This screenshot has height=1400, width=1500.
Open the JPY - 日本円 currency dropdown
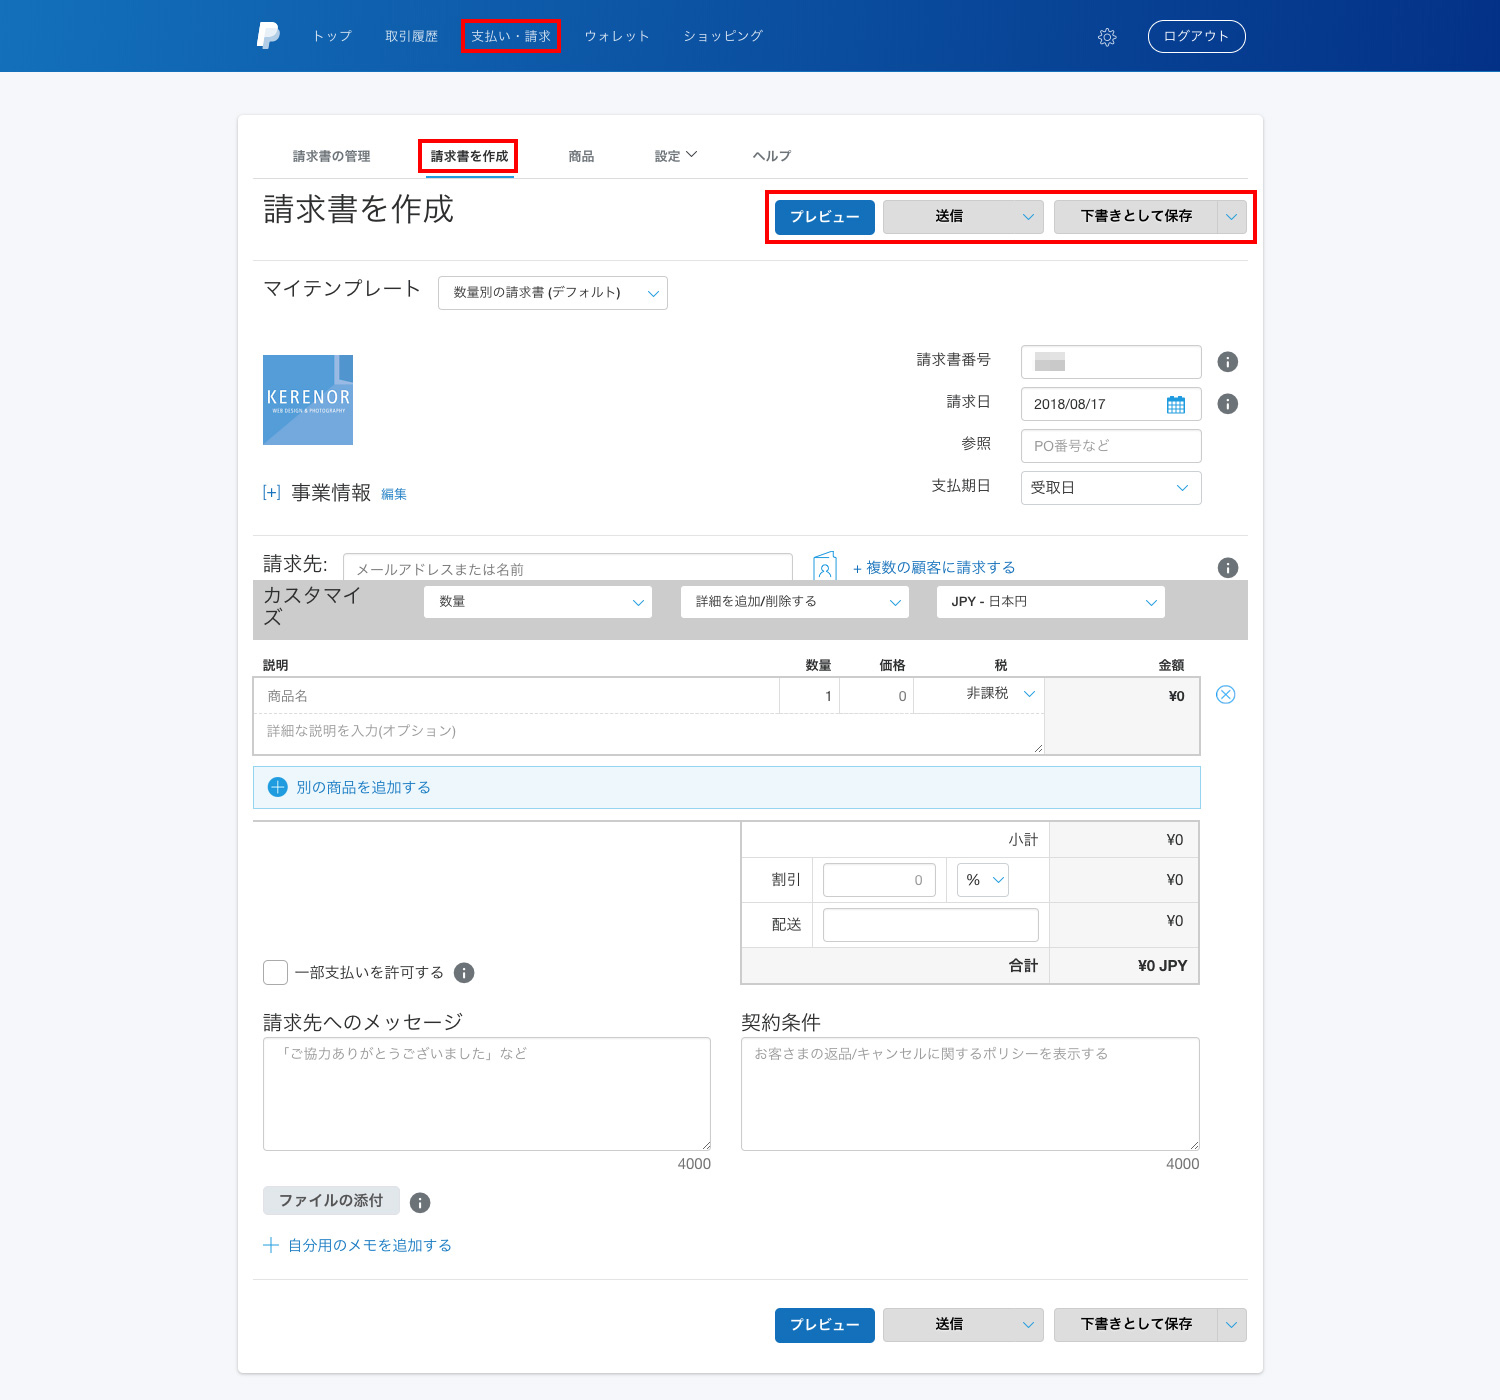(x=1051, y=602)
